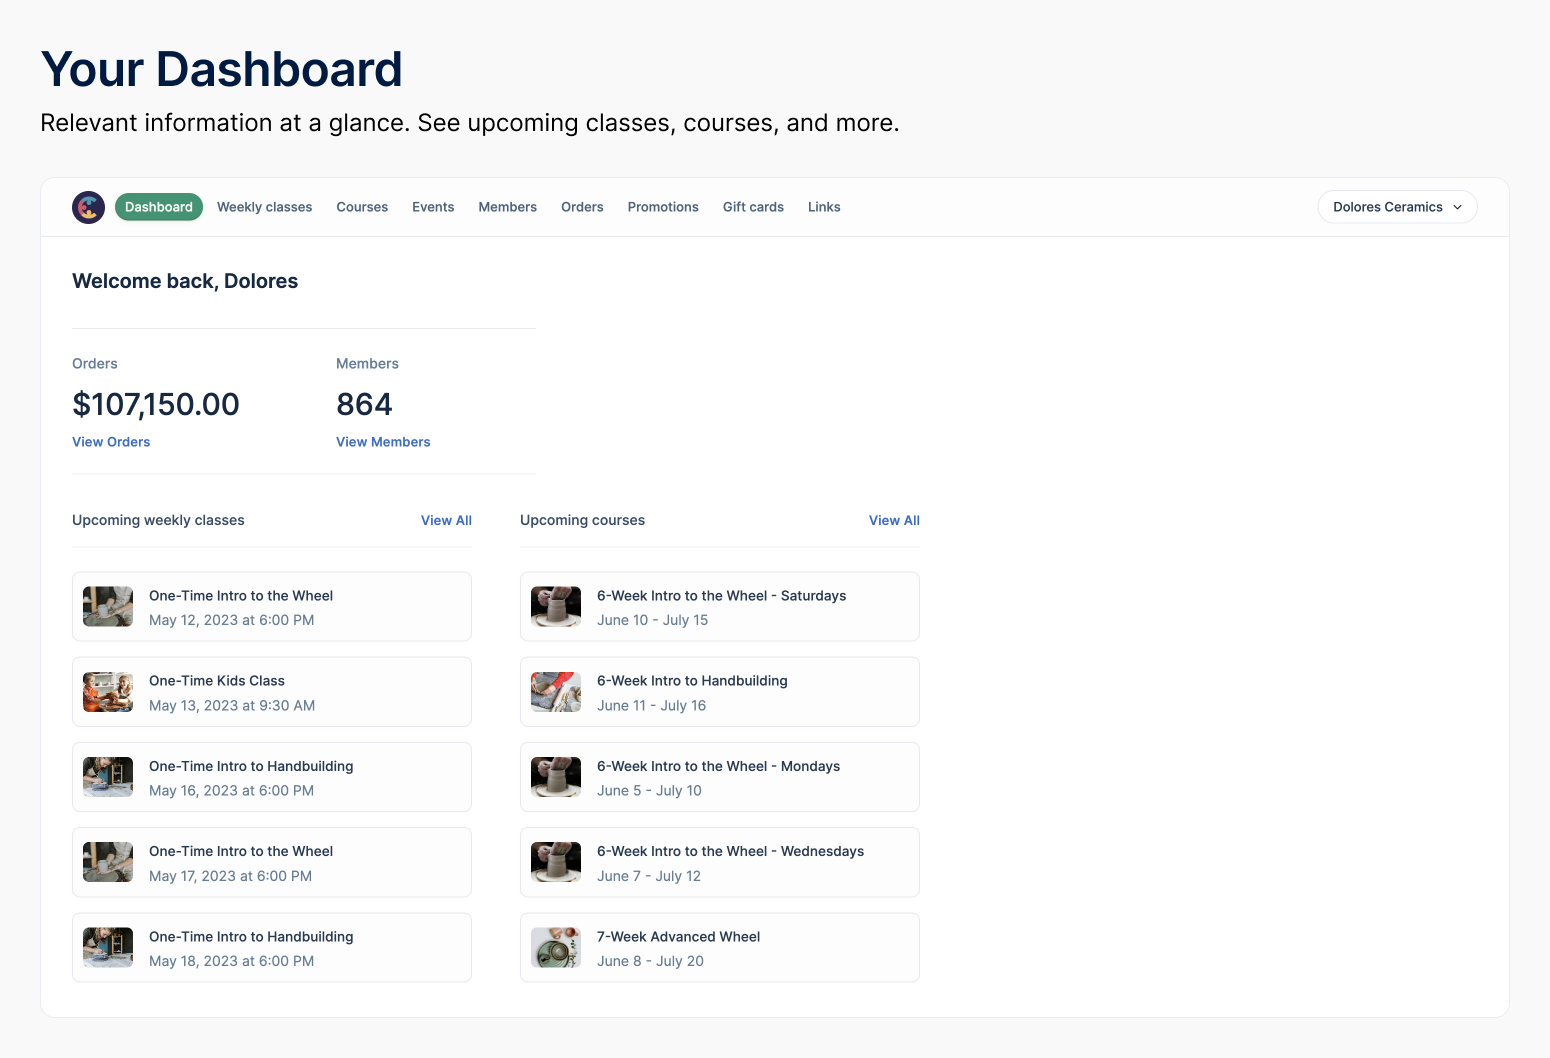
Task: Navigate to the Courses tab
Action: 361,207
